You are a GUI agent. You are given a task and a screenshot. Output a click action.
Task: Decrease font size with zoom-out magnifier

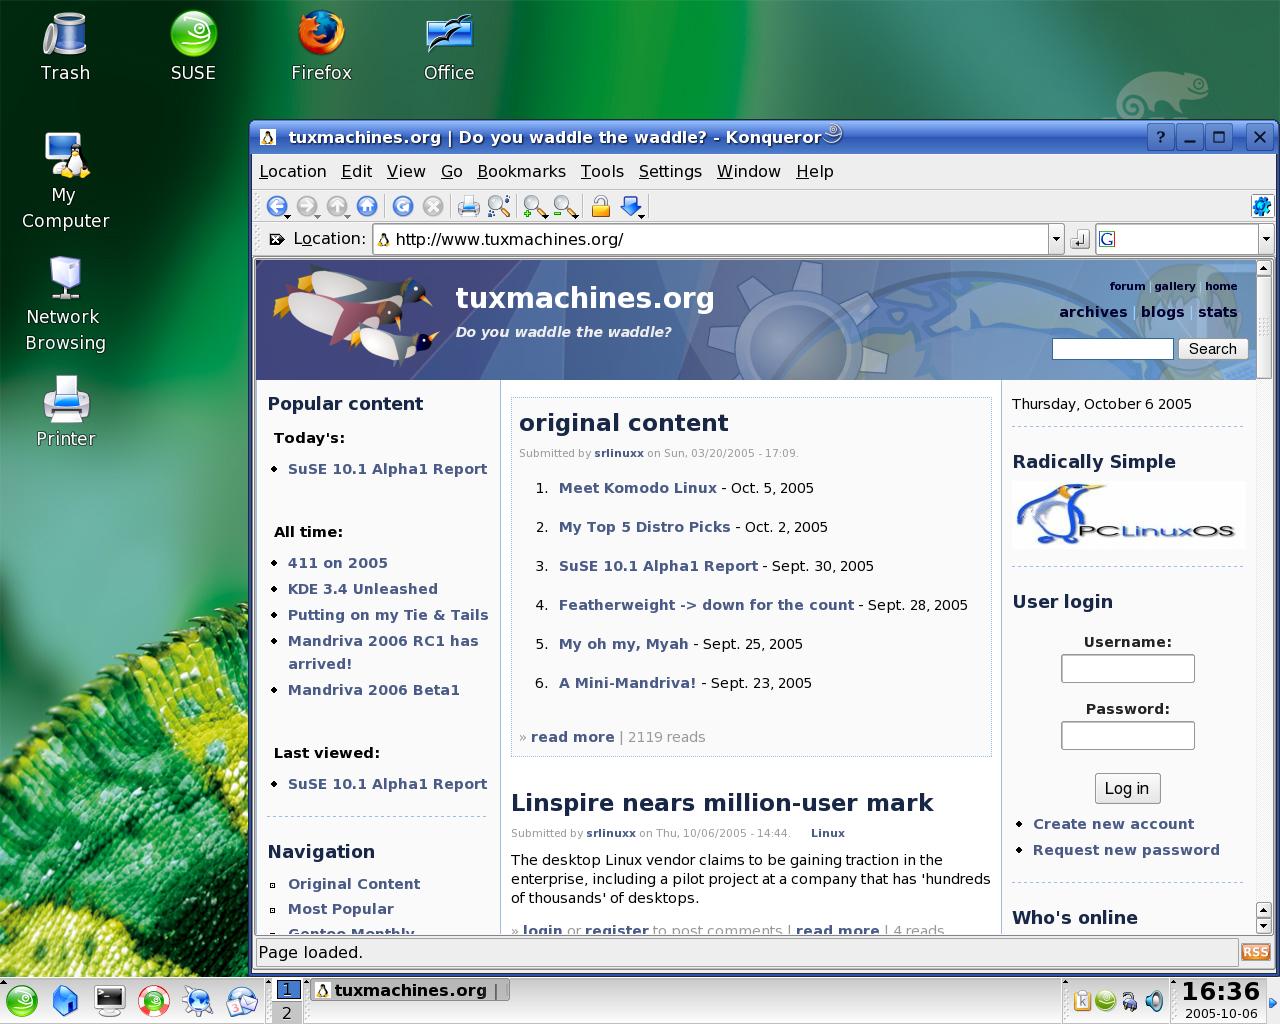(x=564, y=206)
